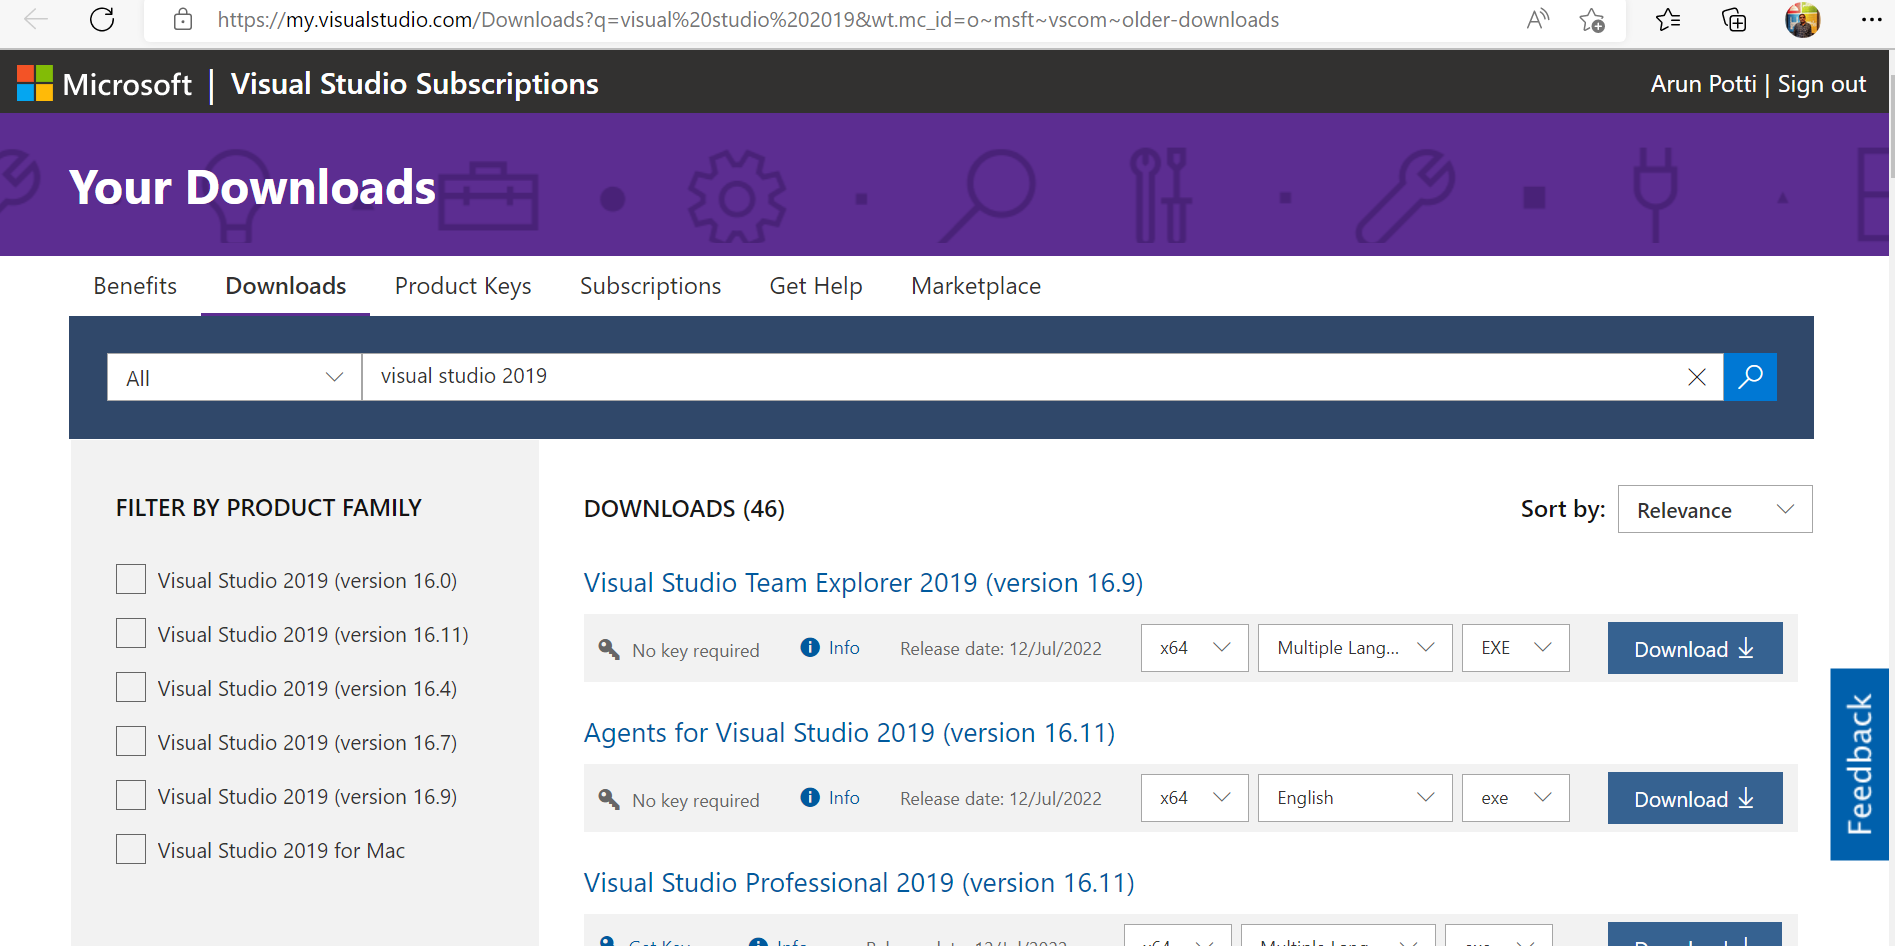Screen dimensions: 1895x946
Task: Check Visual Studio 2019 (version 16.0) filter
Action: coord(130,579)
